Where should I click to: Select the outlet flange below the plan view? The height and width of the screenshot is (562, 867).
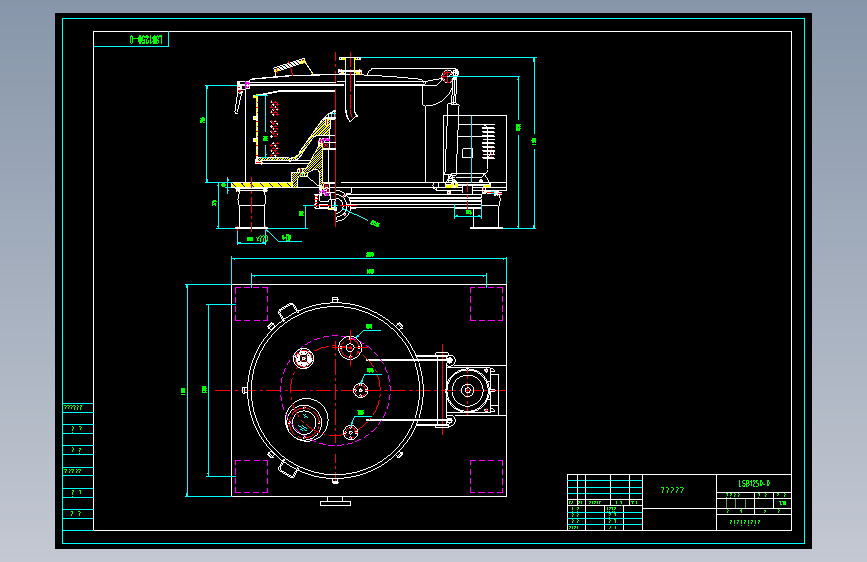coord(335,501)
